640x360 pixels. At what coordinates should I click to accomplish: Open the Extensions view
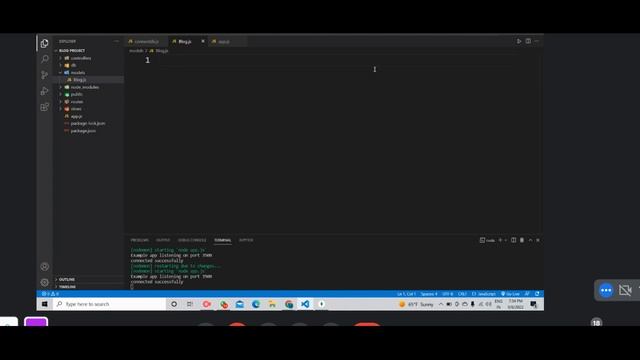pyautogui.click(x=44, y=107)
